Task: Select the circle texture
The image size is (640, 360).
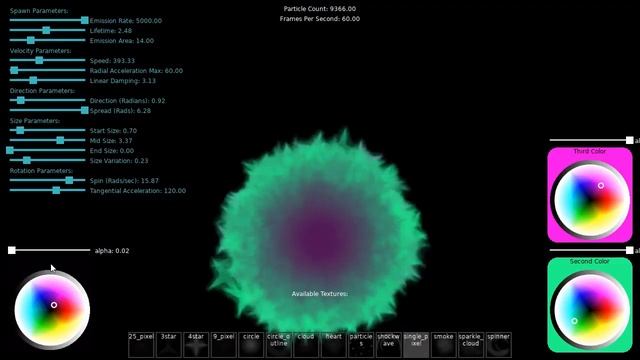Action: pos(251,345)
